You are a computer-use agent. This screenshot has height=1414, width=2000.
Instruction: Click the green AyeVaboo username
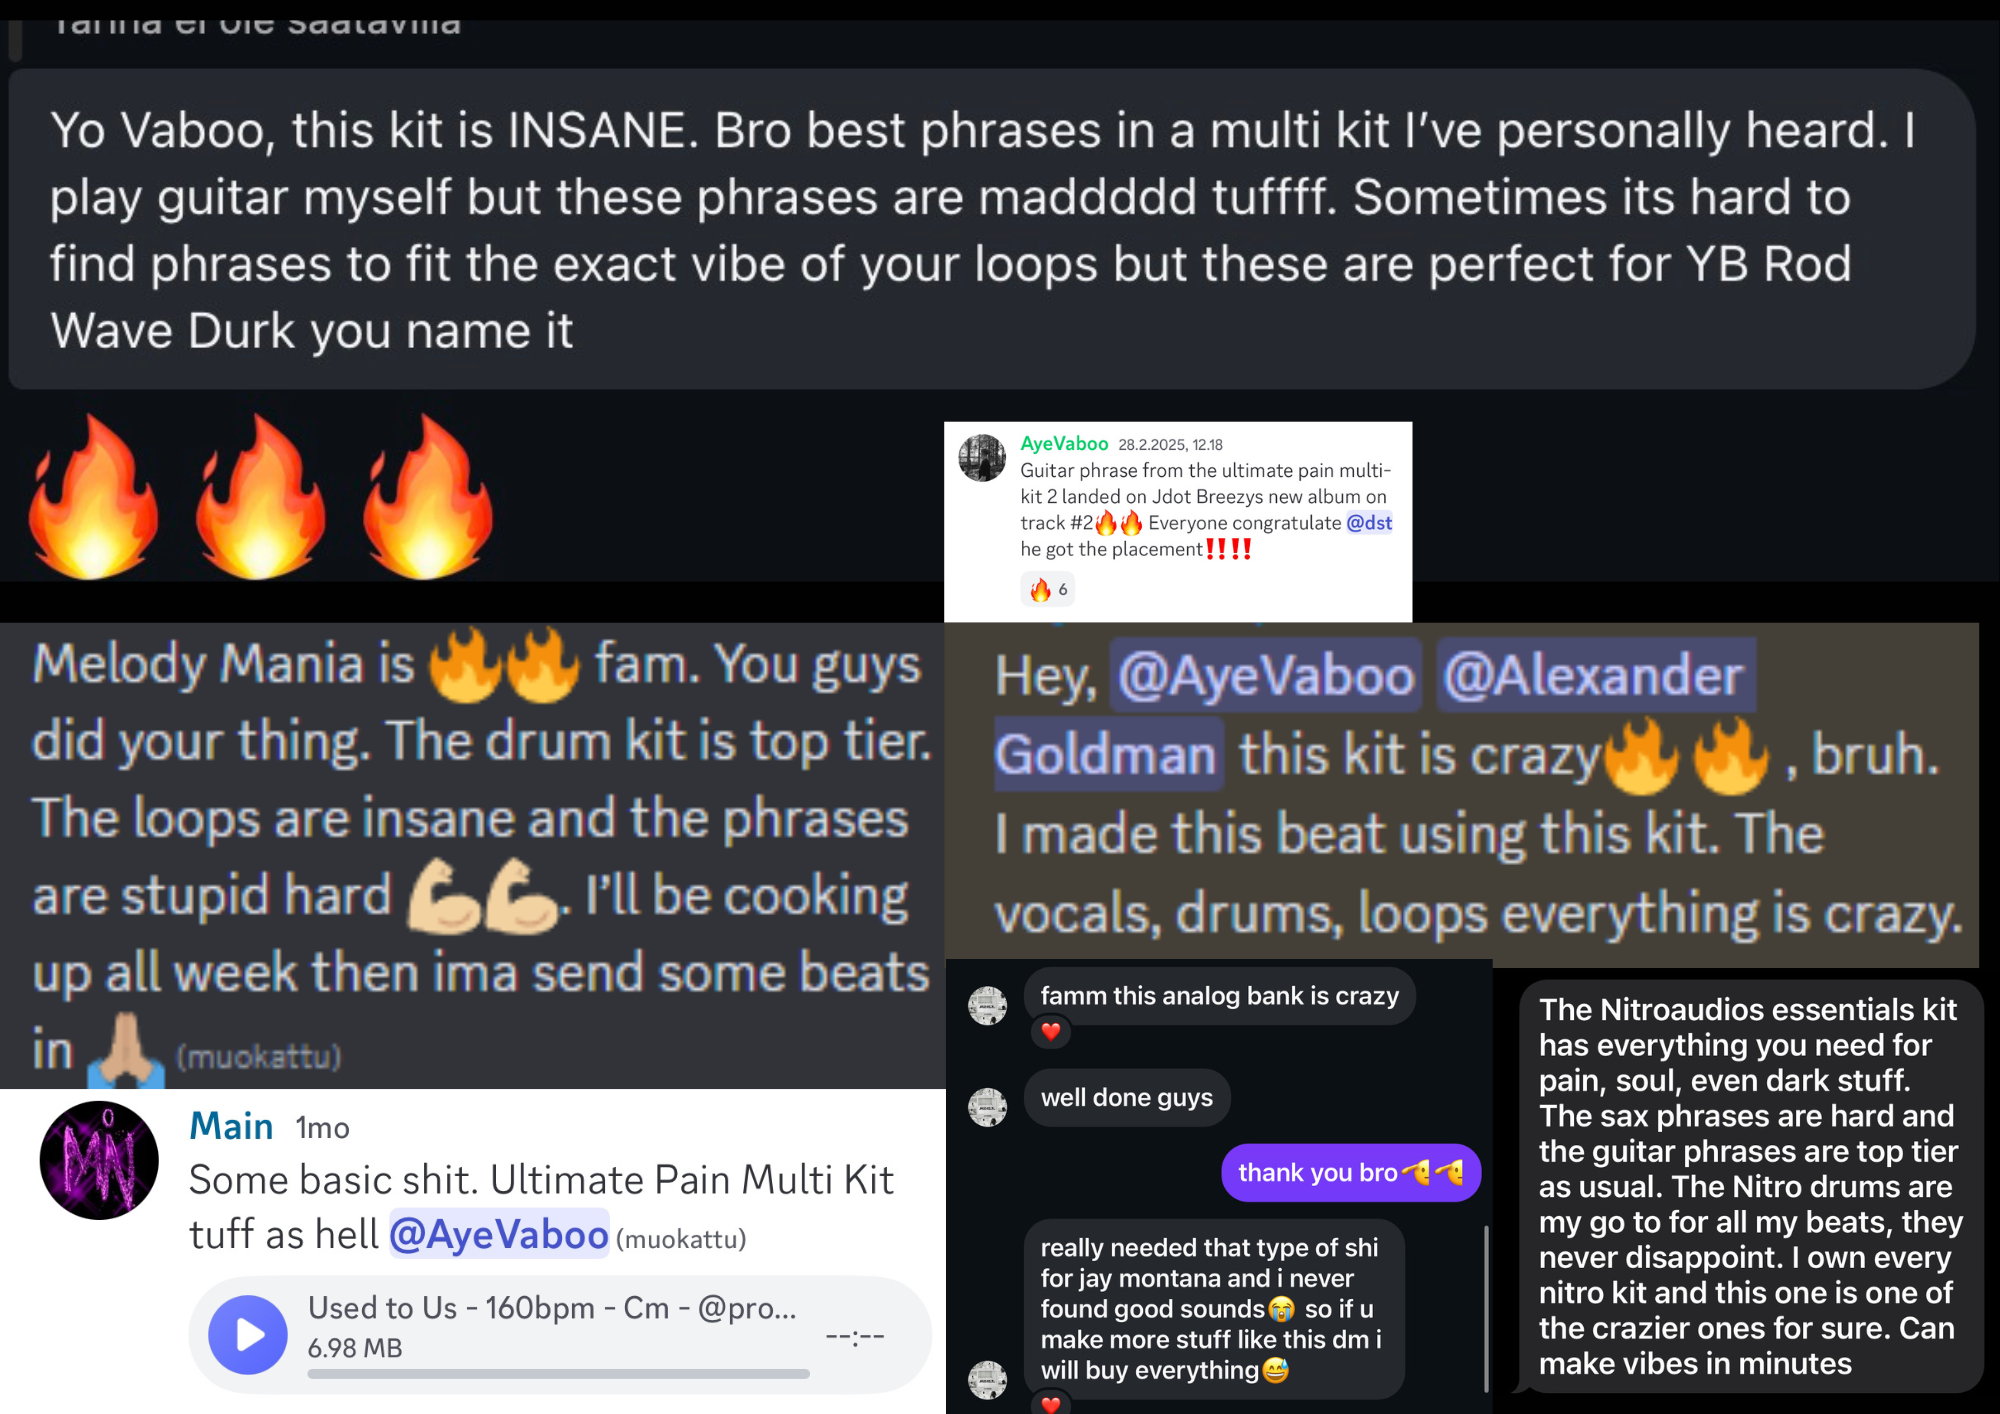(1063, 444)
